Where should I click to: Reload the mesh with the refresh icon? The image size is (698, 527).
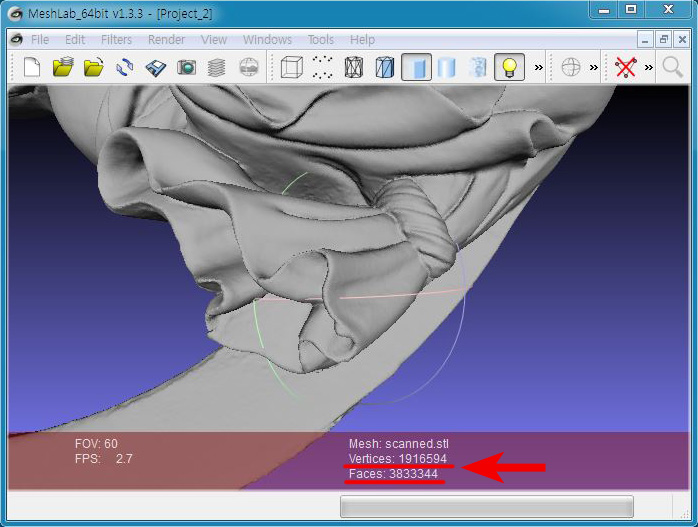coord(125,67)
